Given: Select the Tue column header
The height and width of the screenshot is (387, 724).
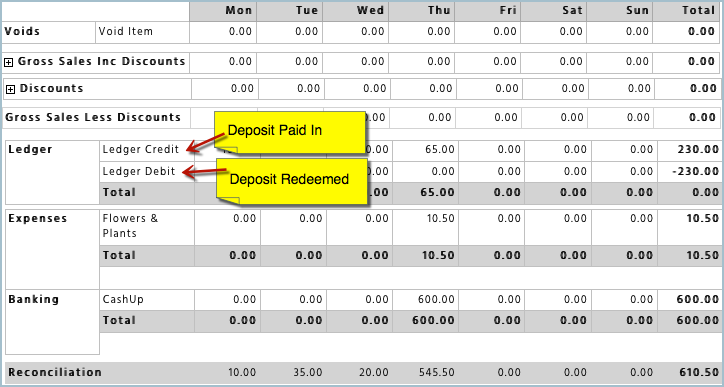Looking at the screenshot, I should tap(307, 11).
